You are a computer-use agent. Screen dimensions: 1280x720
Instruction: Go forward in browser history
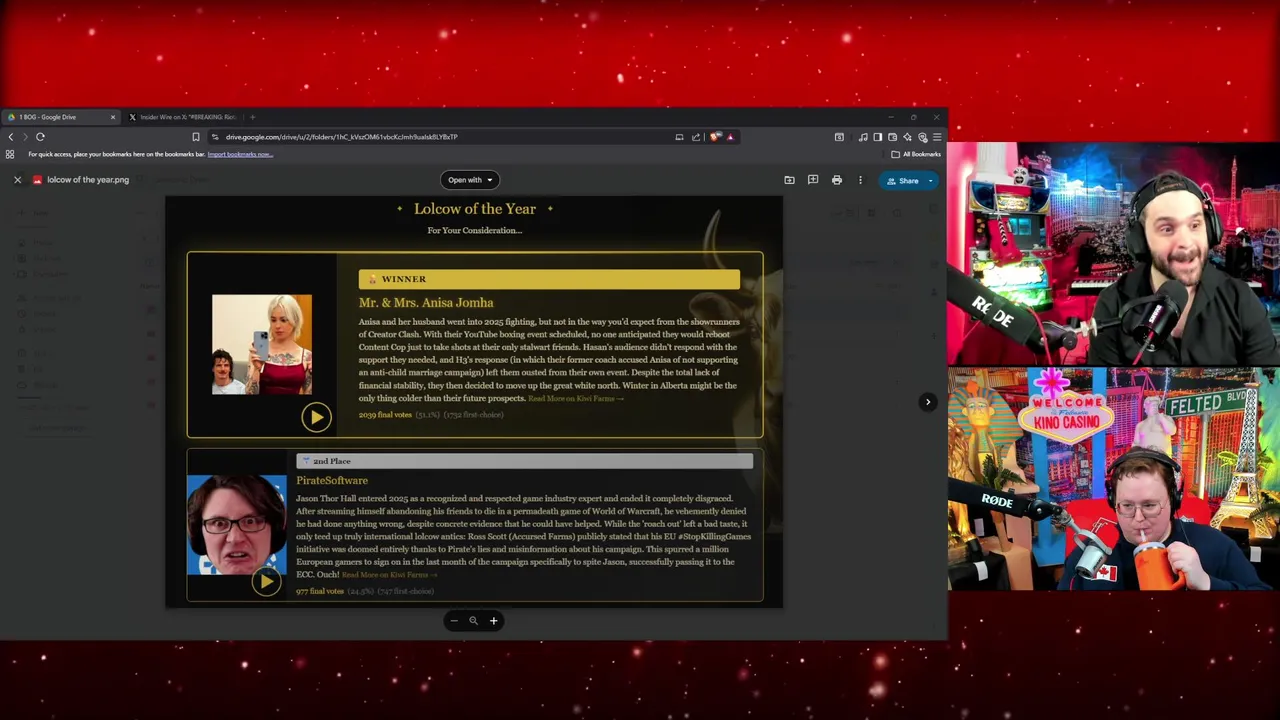25,137
